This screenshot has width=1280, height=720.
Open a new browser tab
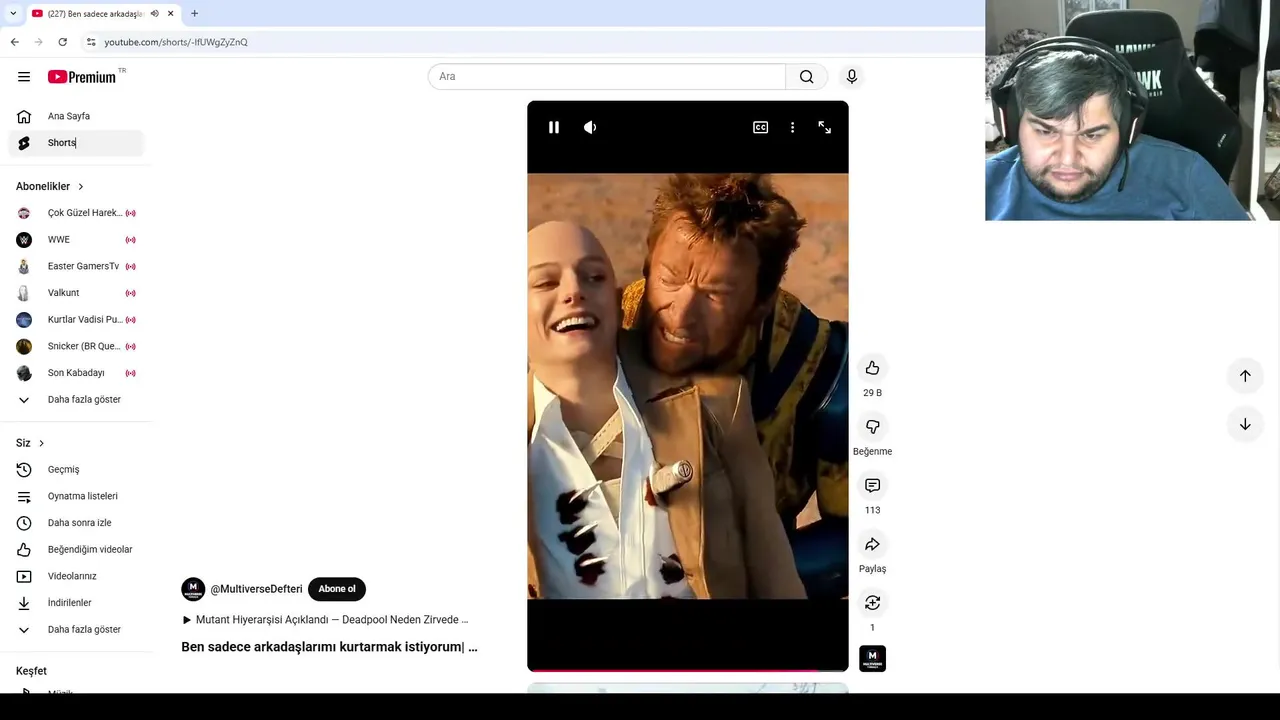tap(194, 13)
